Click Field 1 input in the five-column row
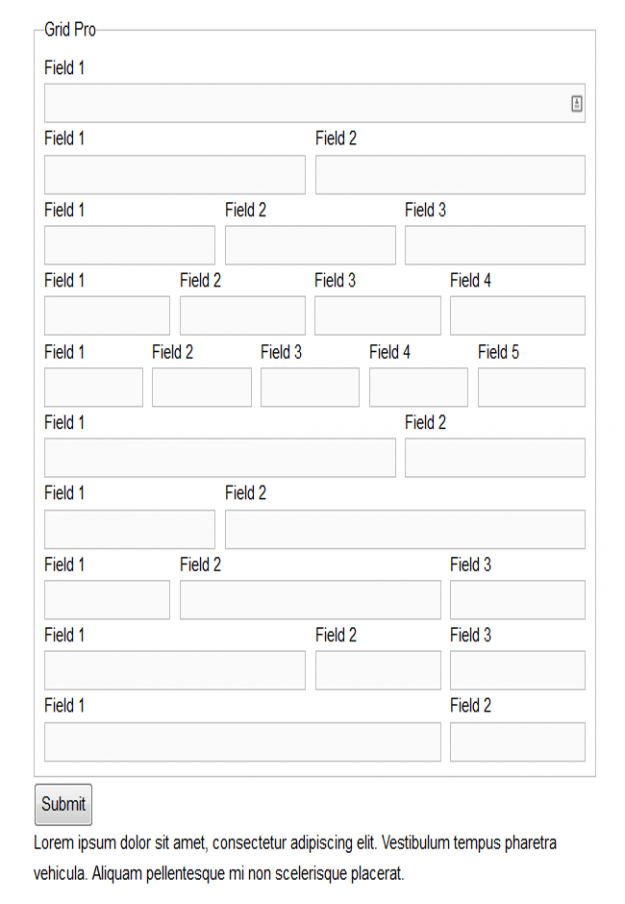The height and width of the screenshot is (904, 625). 93,387
